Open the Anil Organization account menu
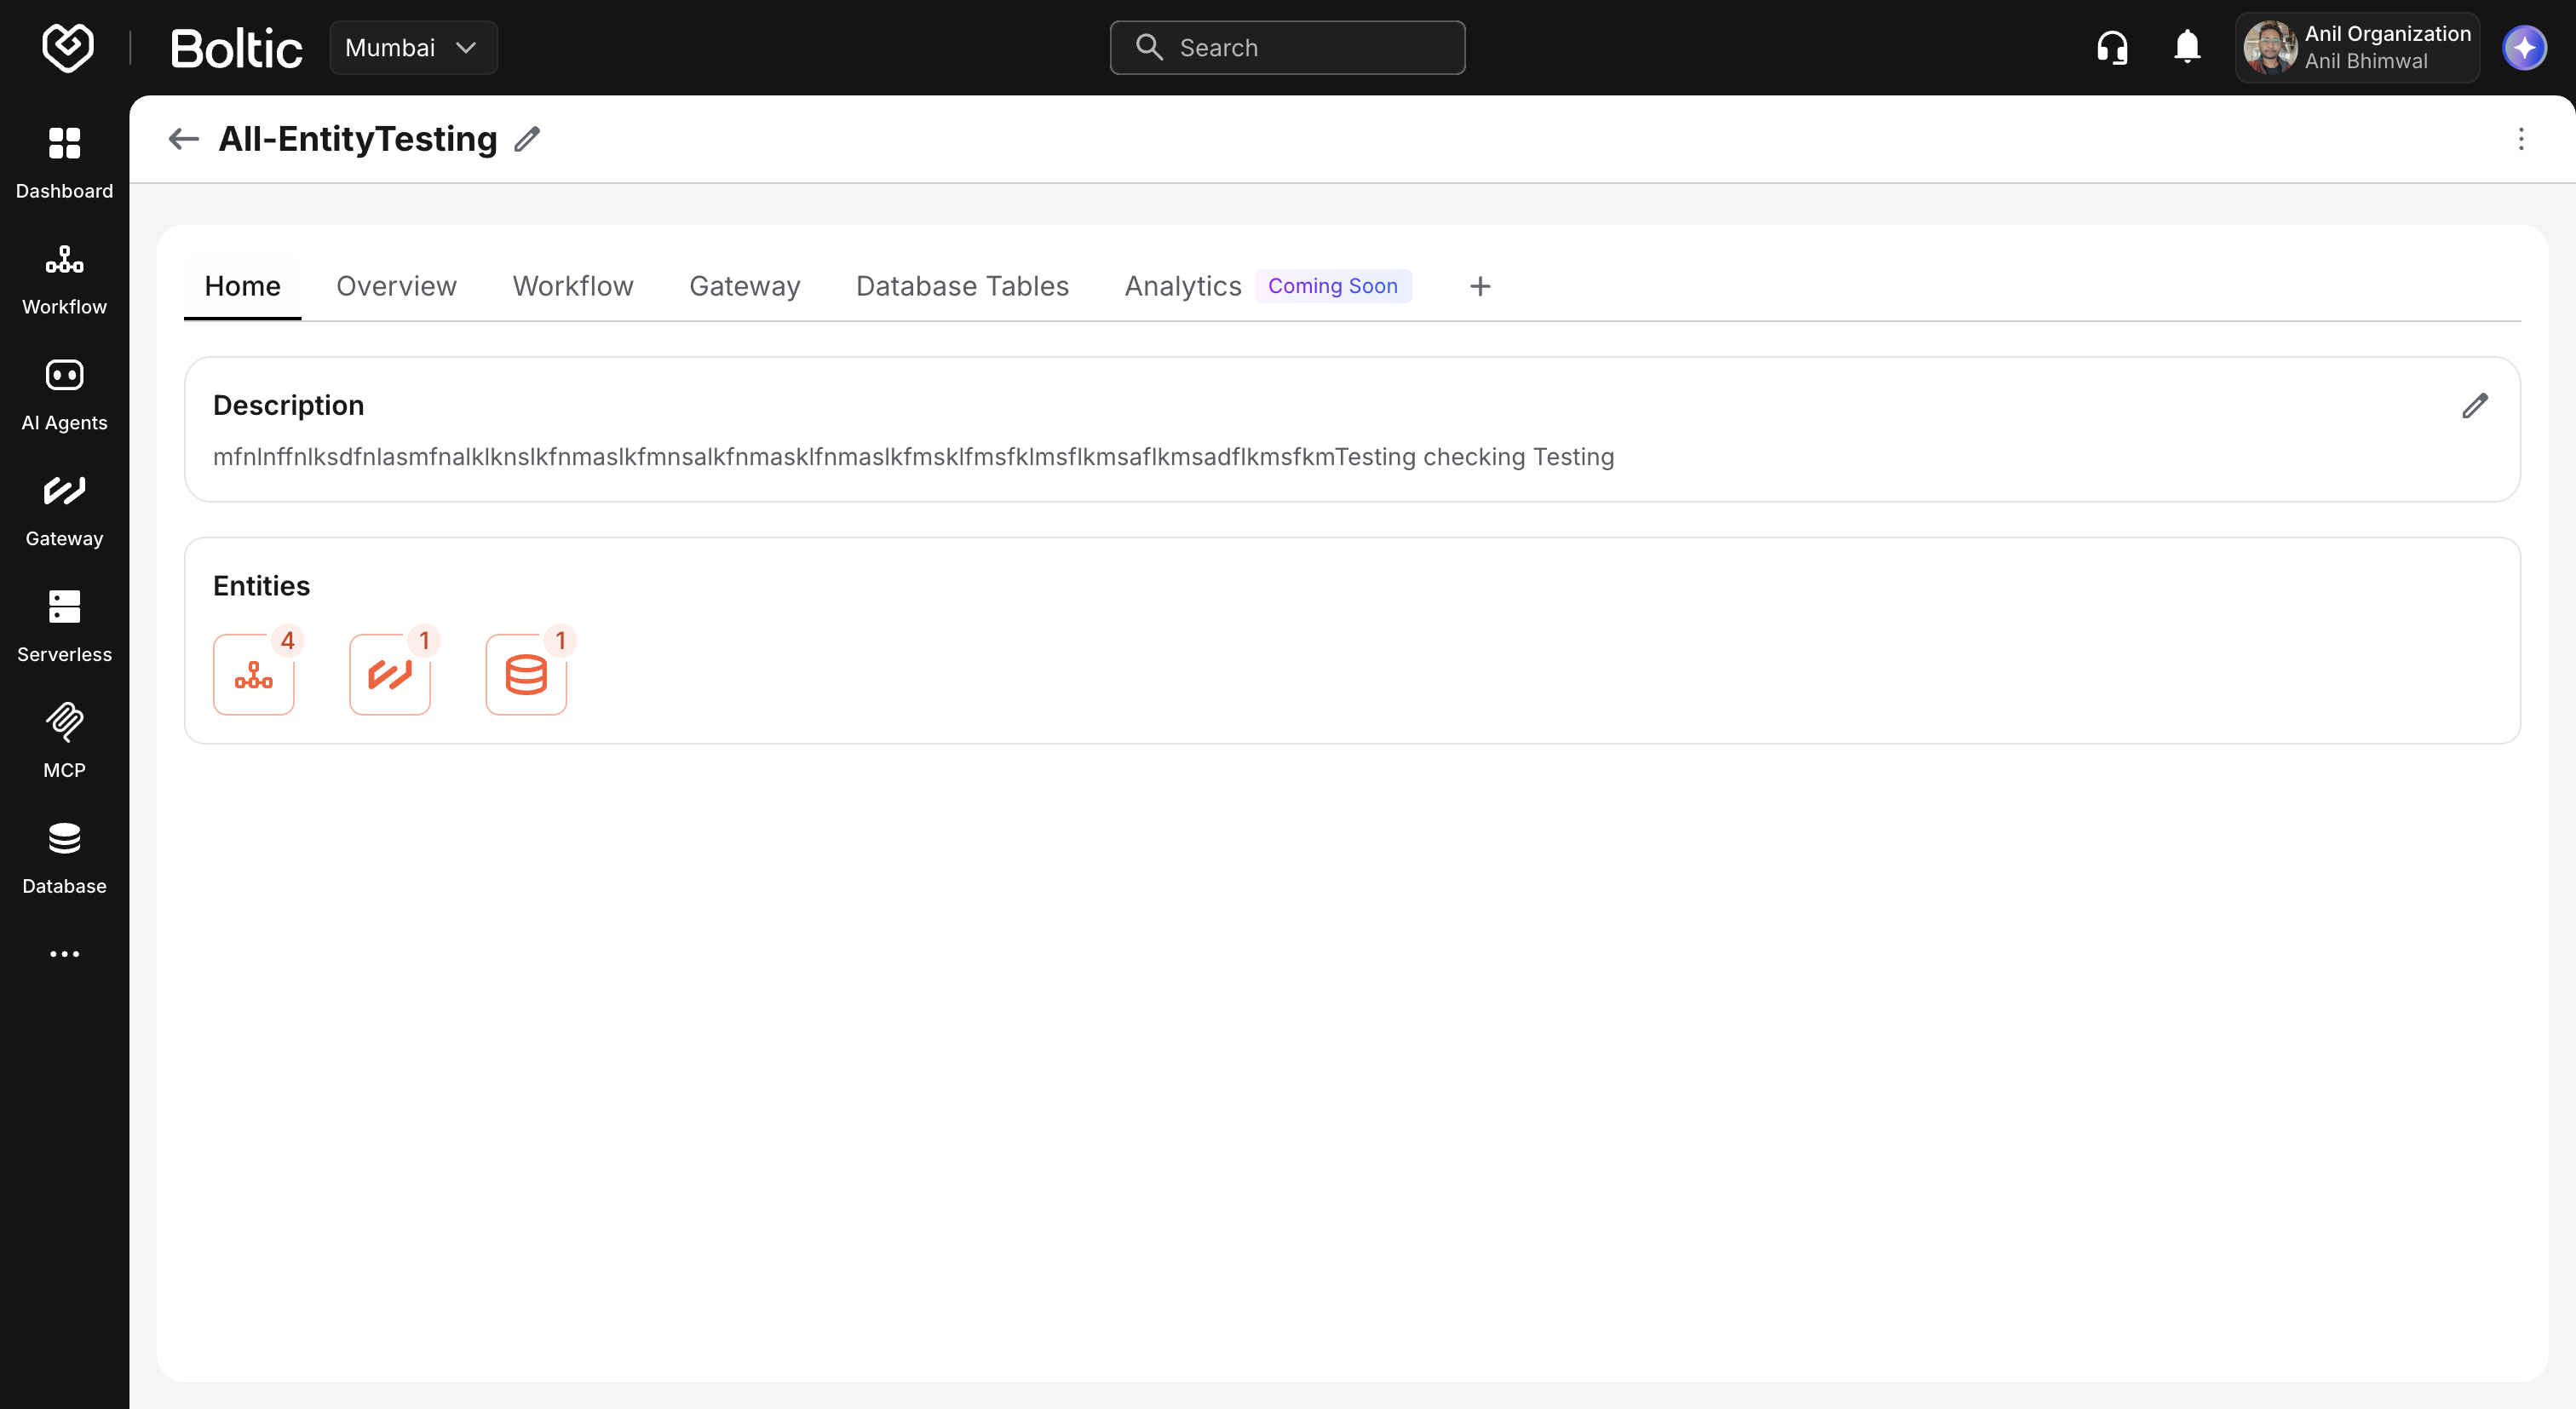Viewport: 2576px width, 1409px height. [2357, 47]
